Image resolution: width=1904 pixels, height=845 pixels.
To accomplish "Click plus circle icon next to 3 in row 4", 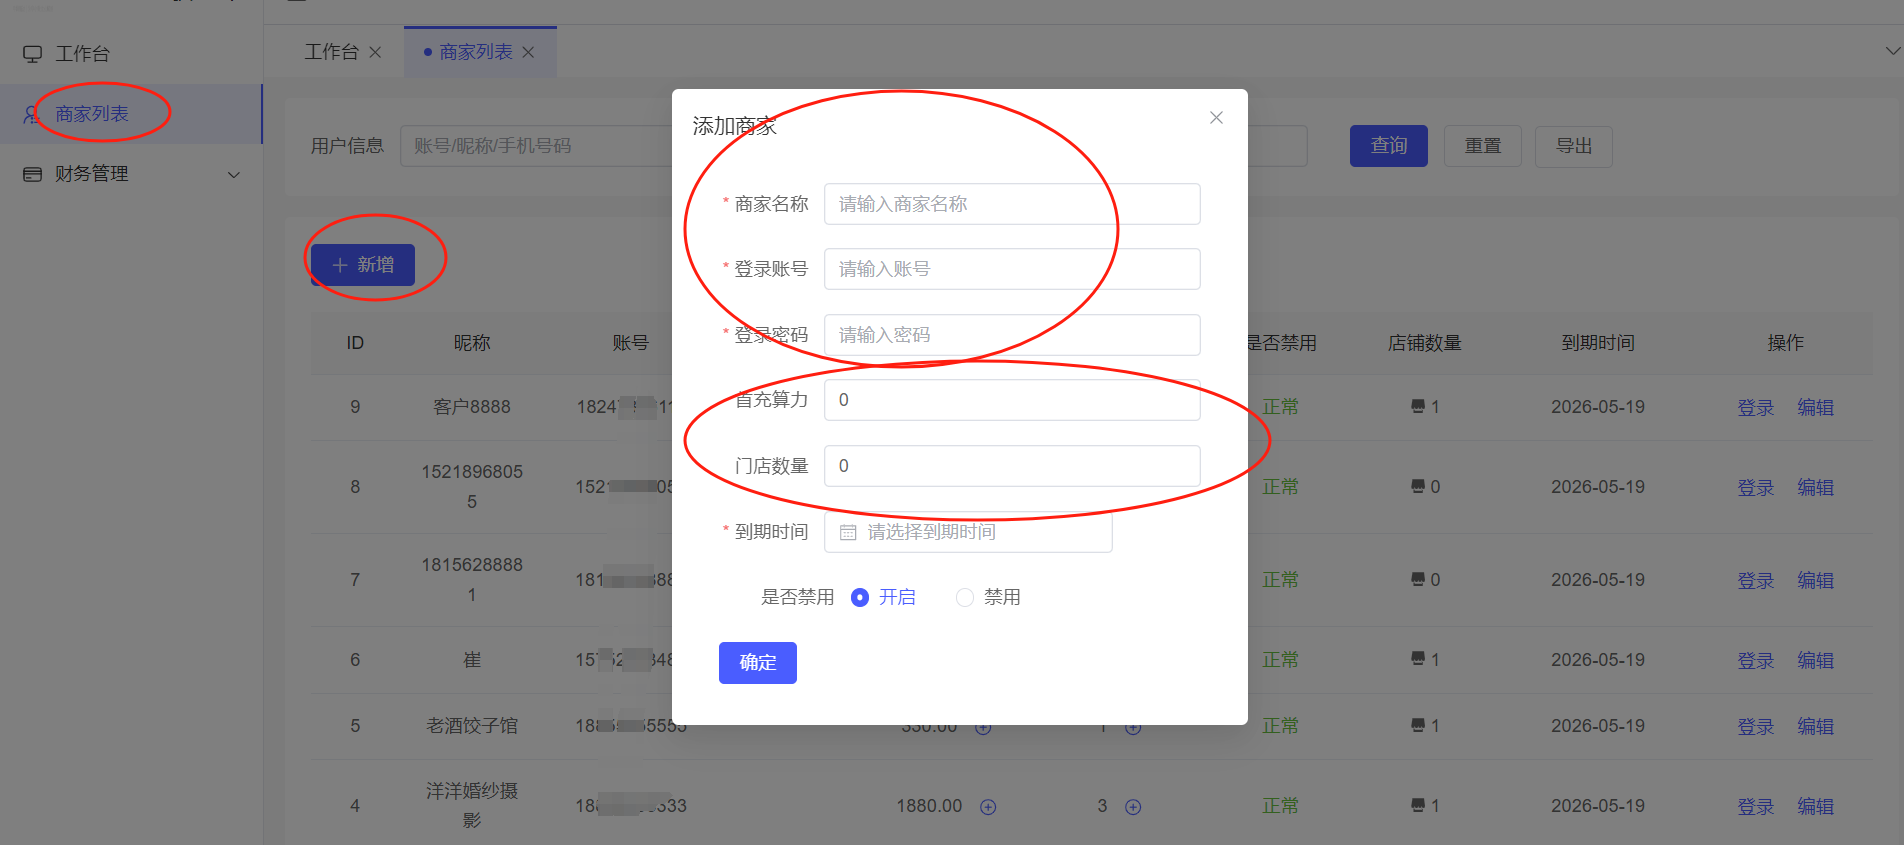I will [x=1133, y=807].
